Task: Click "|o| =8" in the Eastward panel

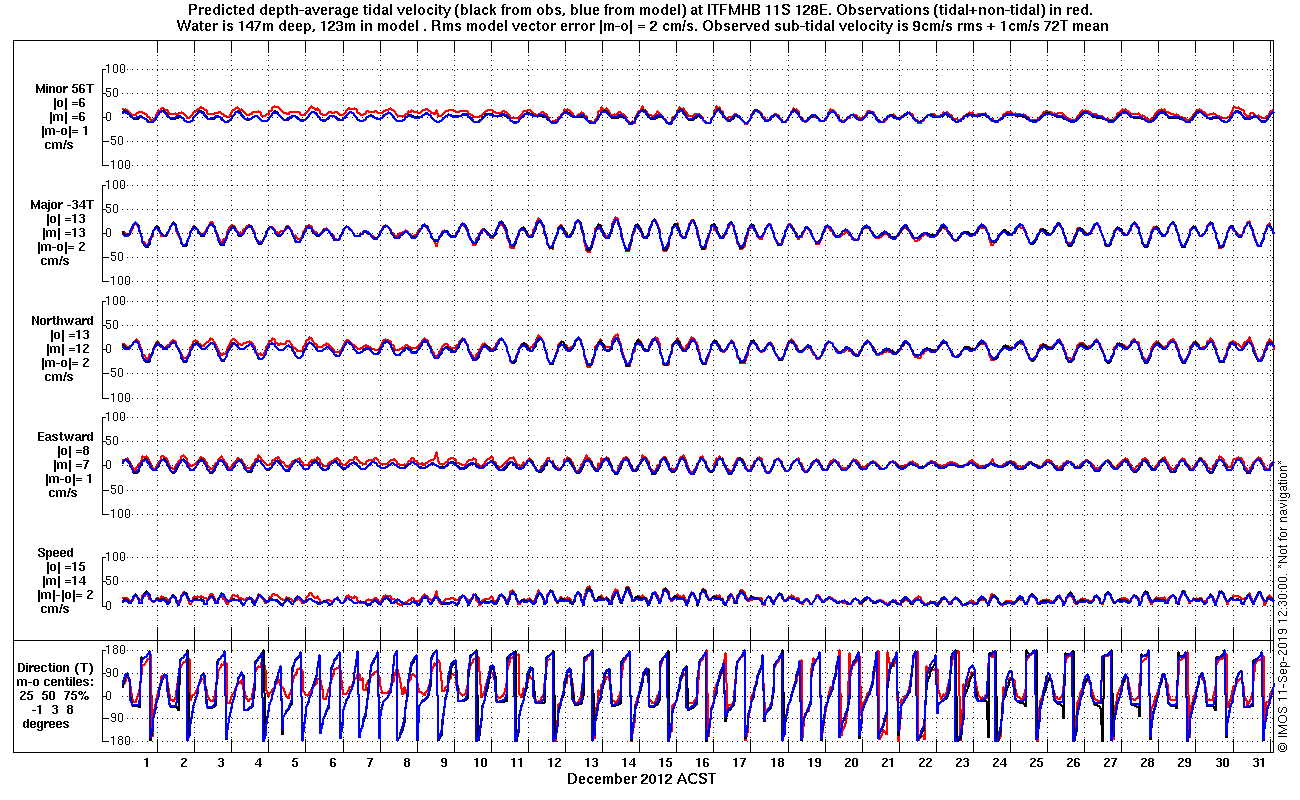Action: (72, 451)
